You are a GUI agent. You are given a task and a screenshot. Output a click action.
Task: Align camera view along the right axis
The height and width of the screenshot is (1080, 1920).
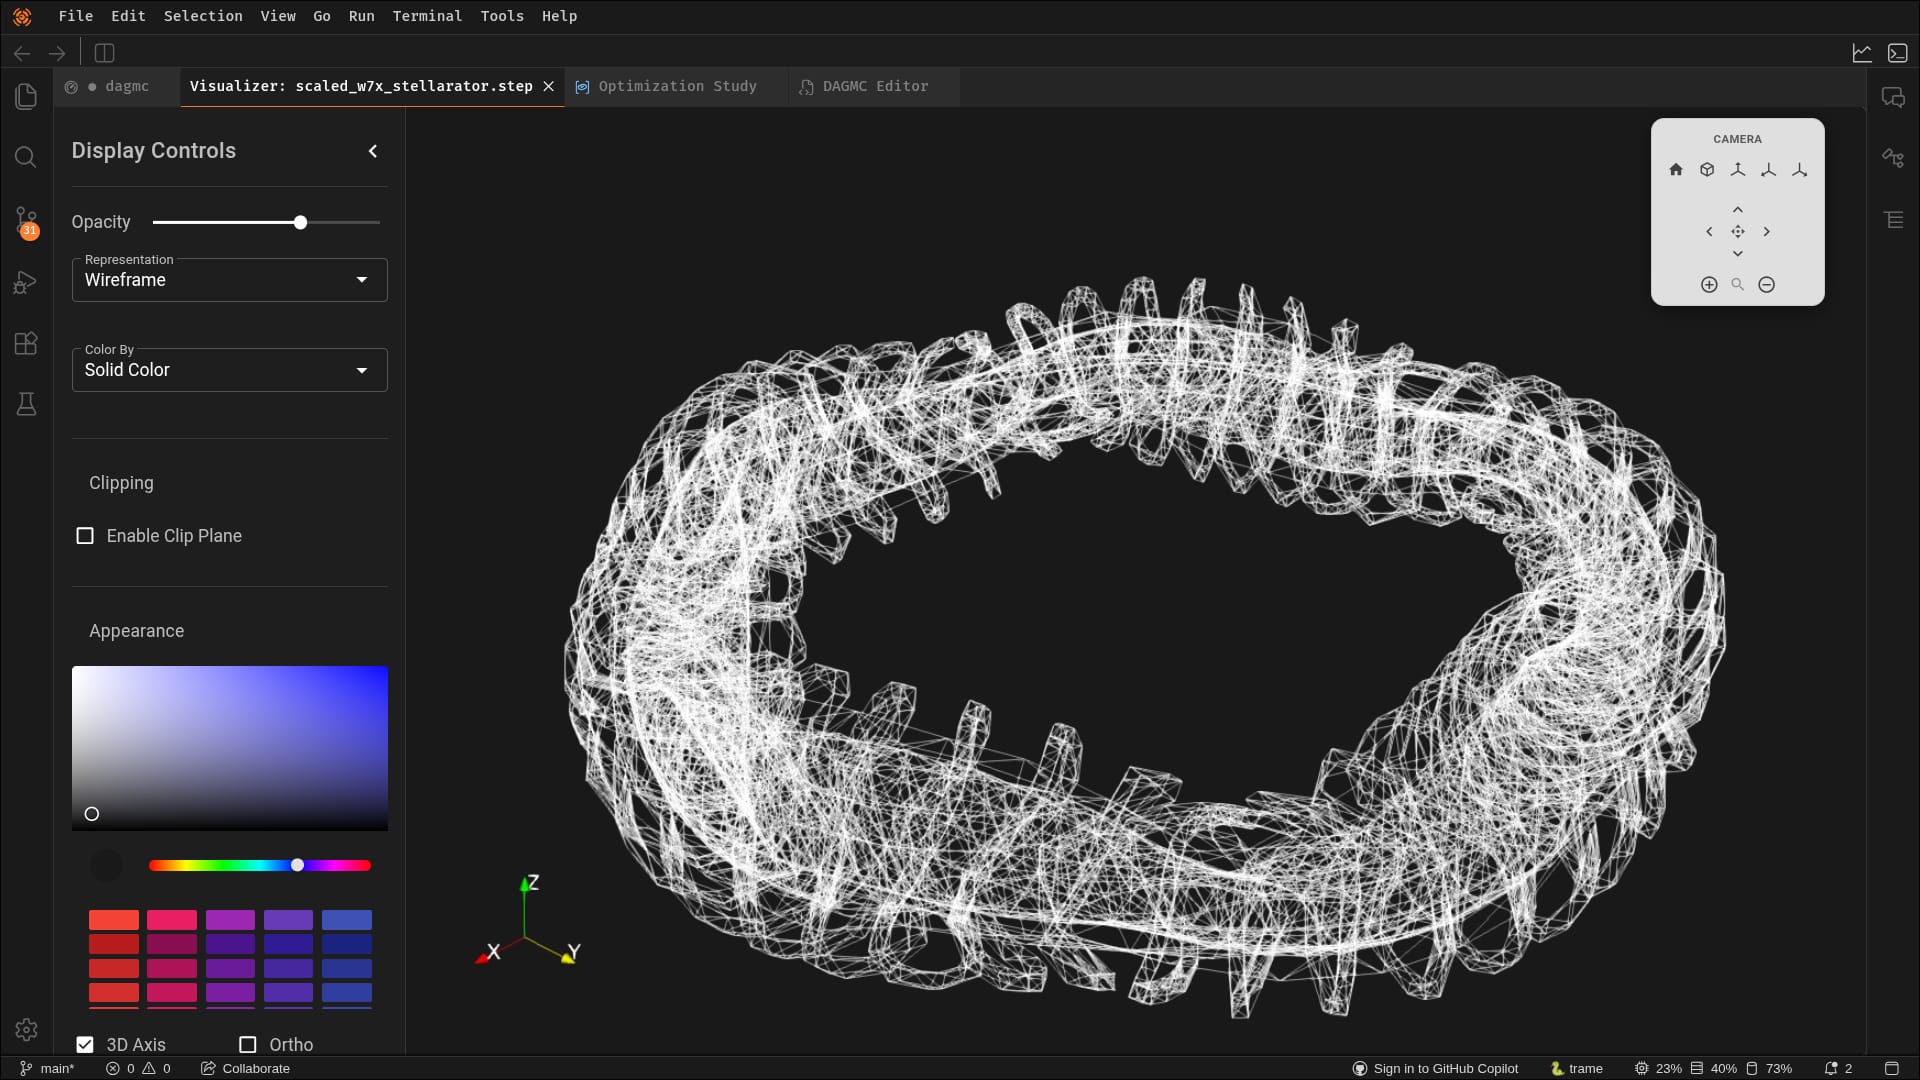[1800, 170]
